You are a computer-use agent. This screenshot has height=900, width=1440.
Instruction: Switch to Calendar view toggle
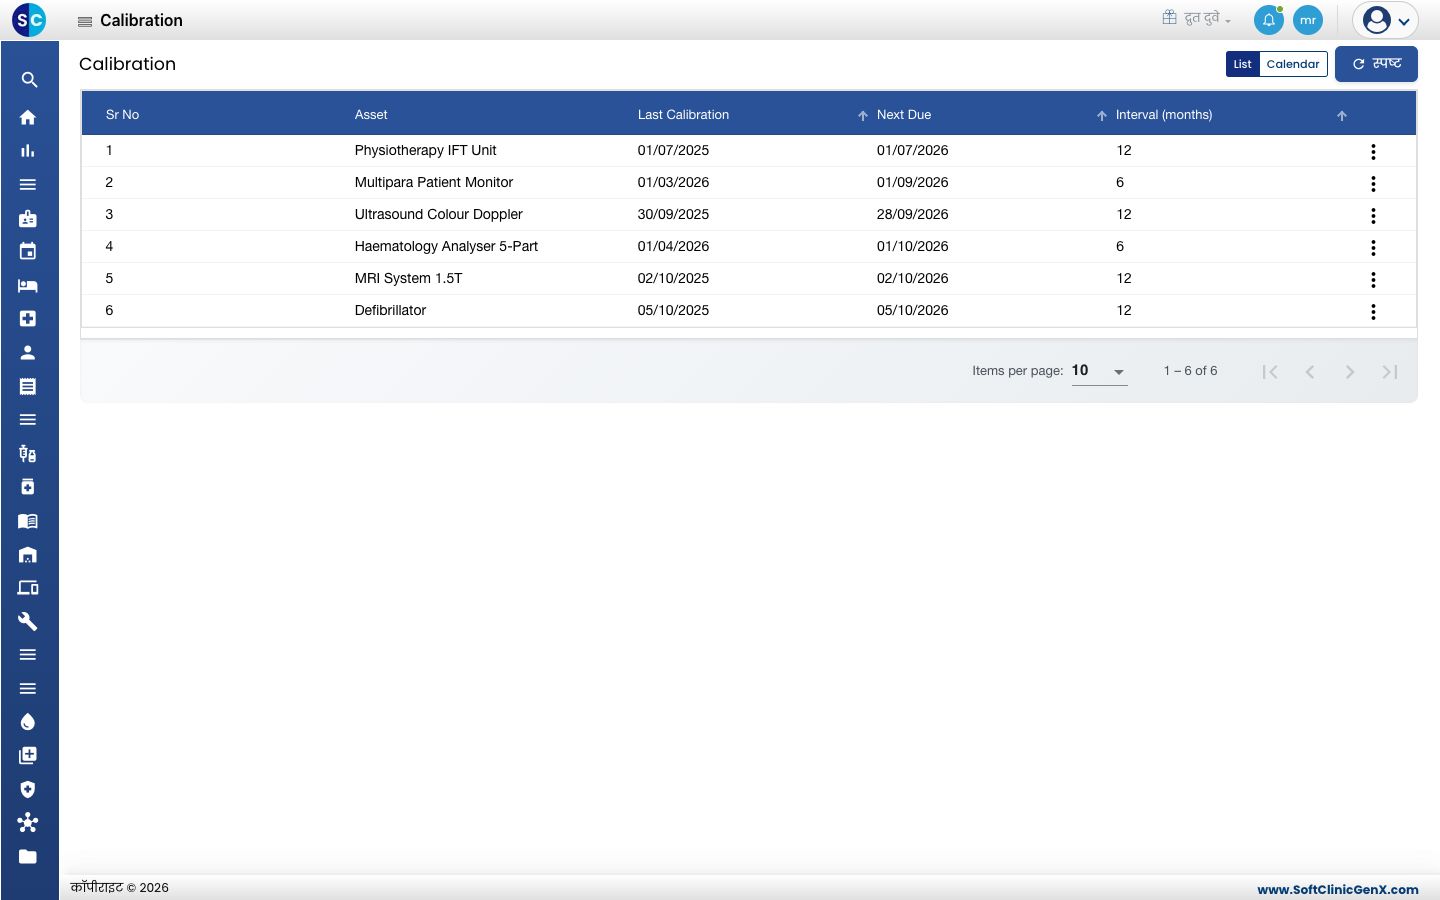[x=1293, y=64]
